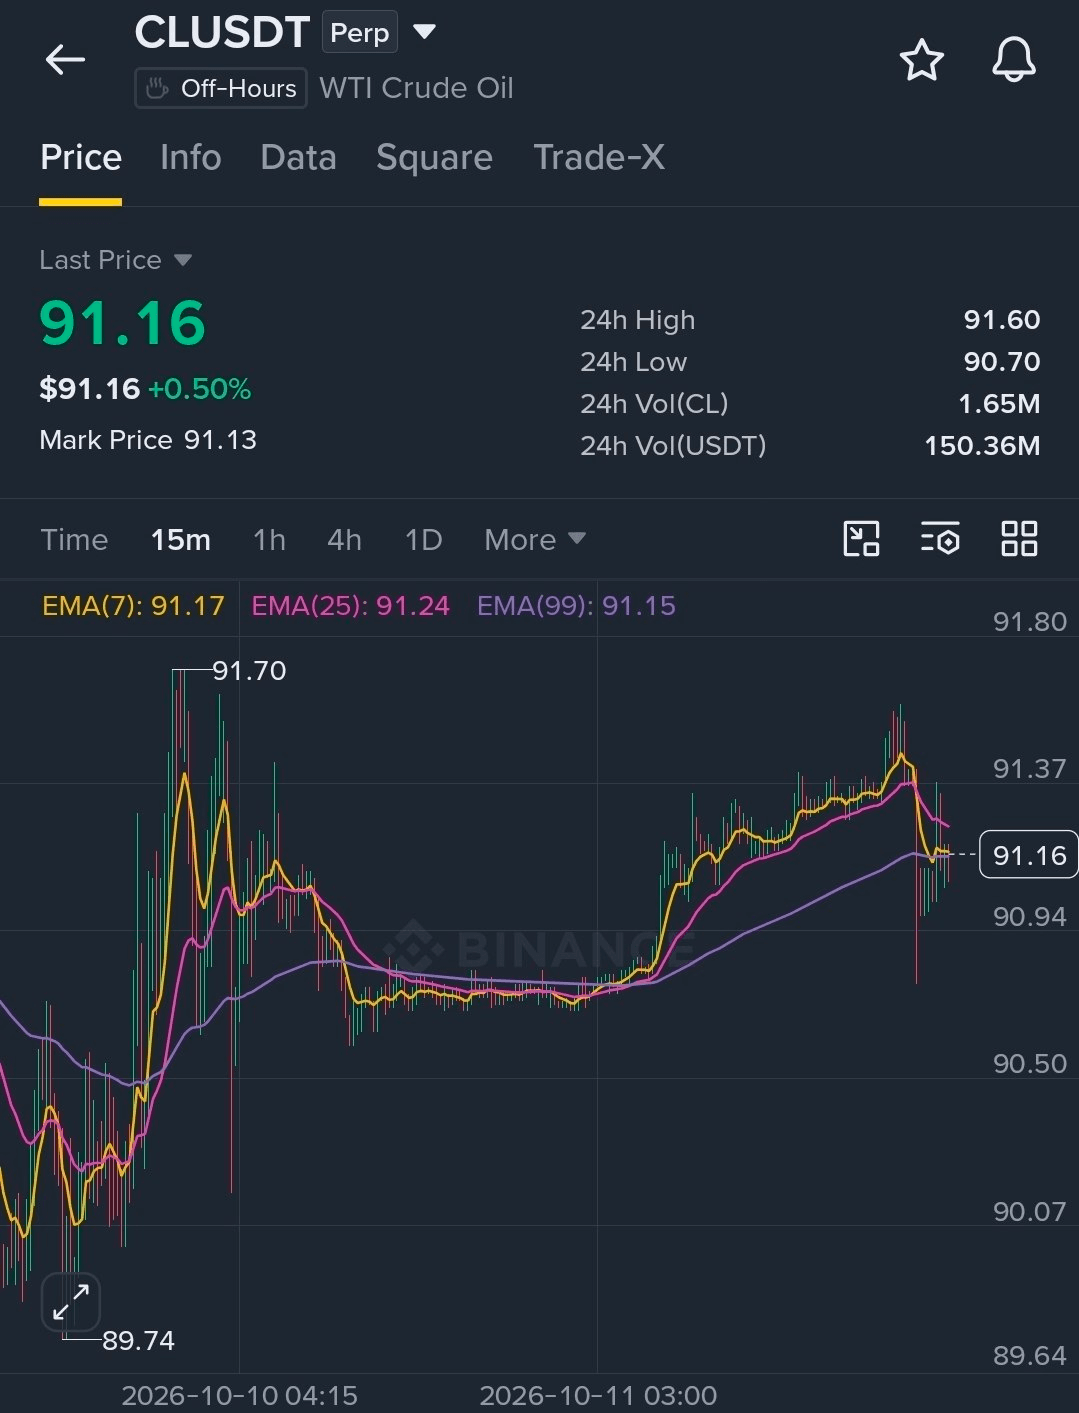Tap the 2026-10-11 03:00 time axis label
This screenshot has height=1413, width=1079.
point(598,1396)
